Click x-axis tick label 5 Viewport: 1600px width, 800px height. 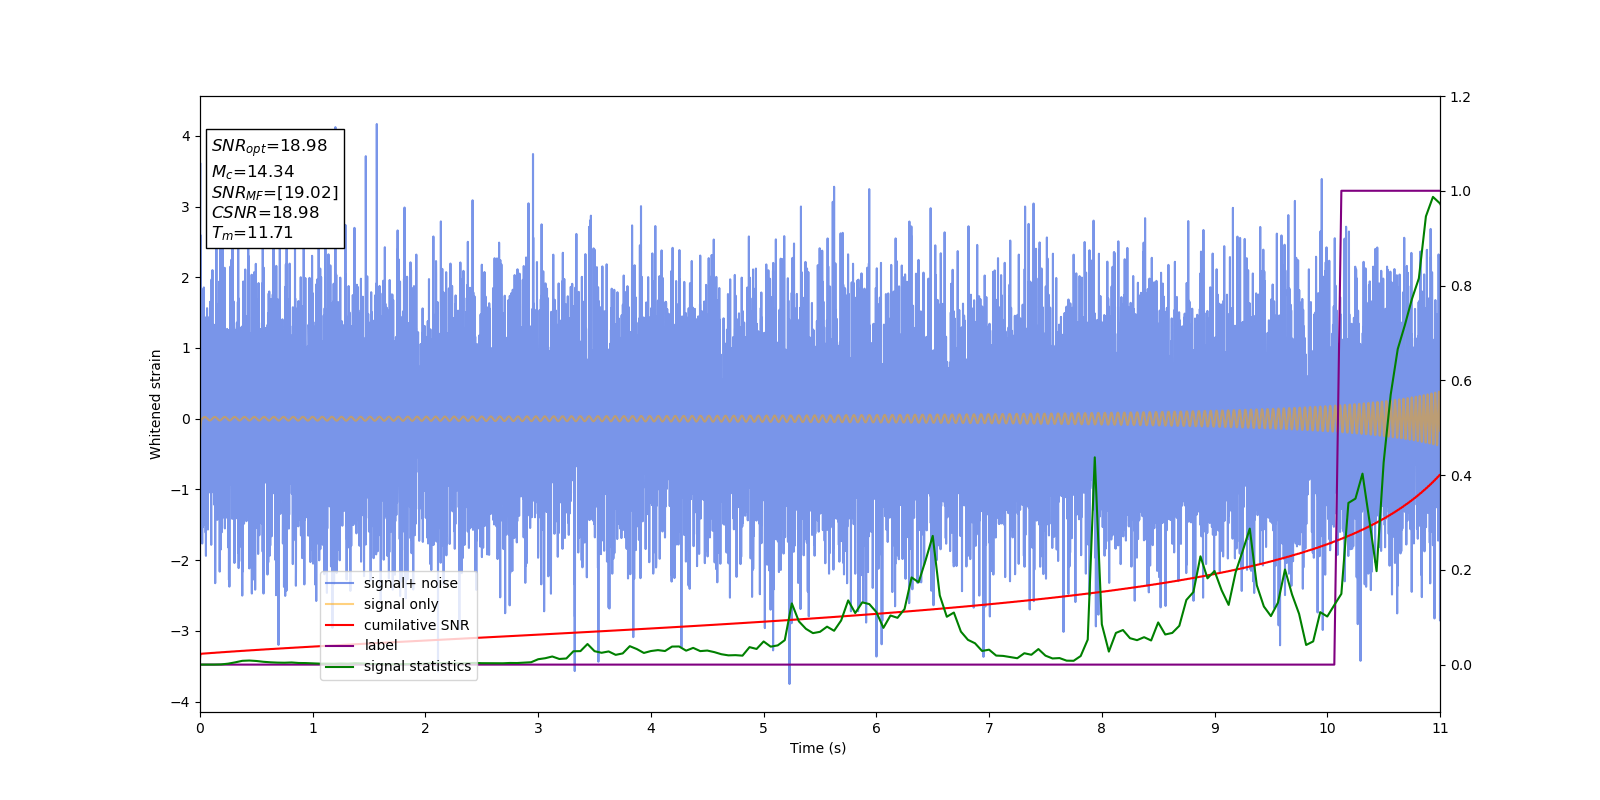[763, 728]
